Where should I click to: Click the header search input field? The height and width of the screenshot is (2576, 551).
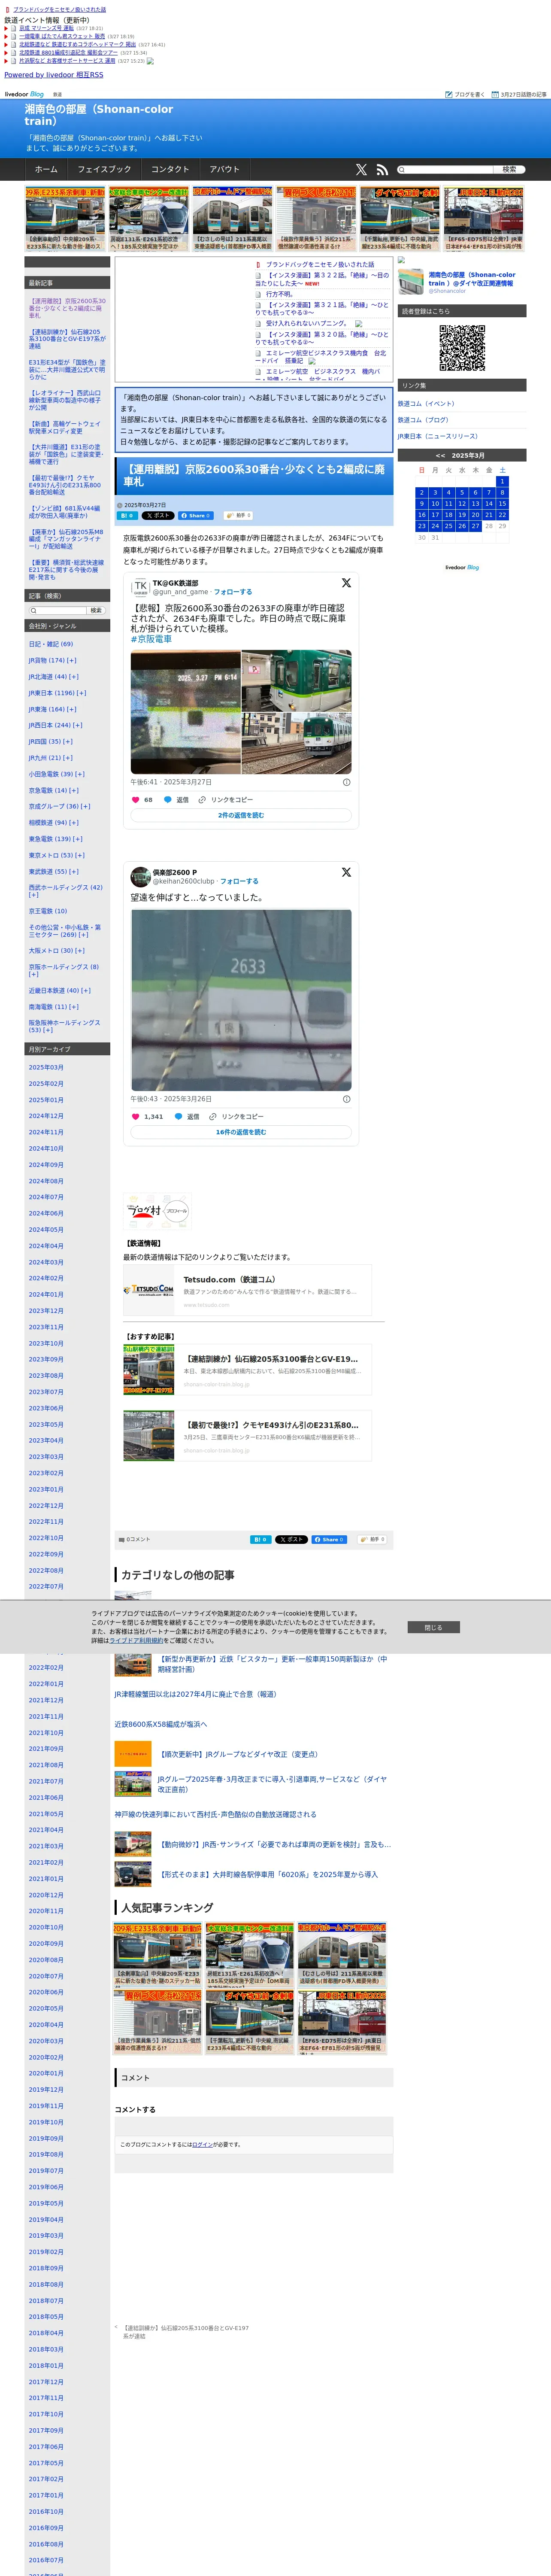(x=444, y=170)
